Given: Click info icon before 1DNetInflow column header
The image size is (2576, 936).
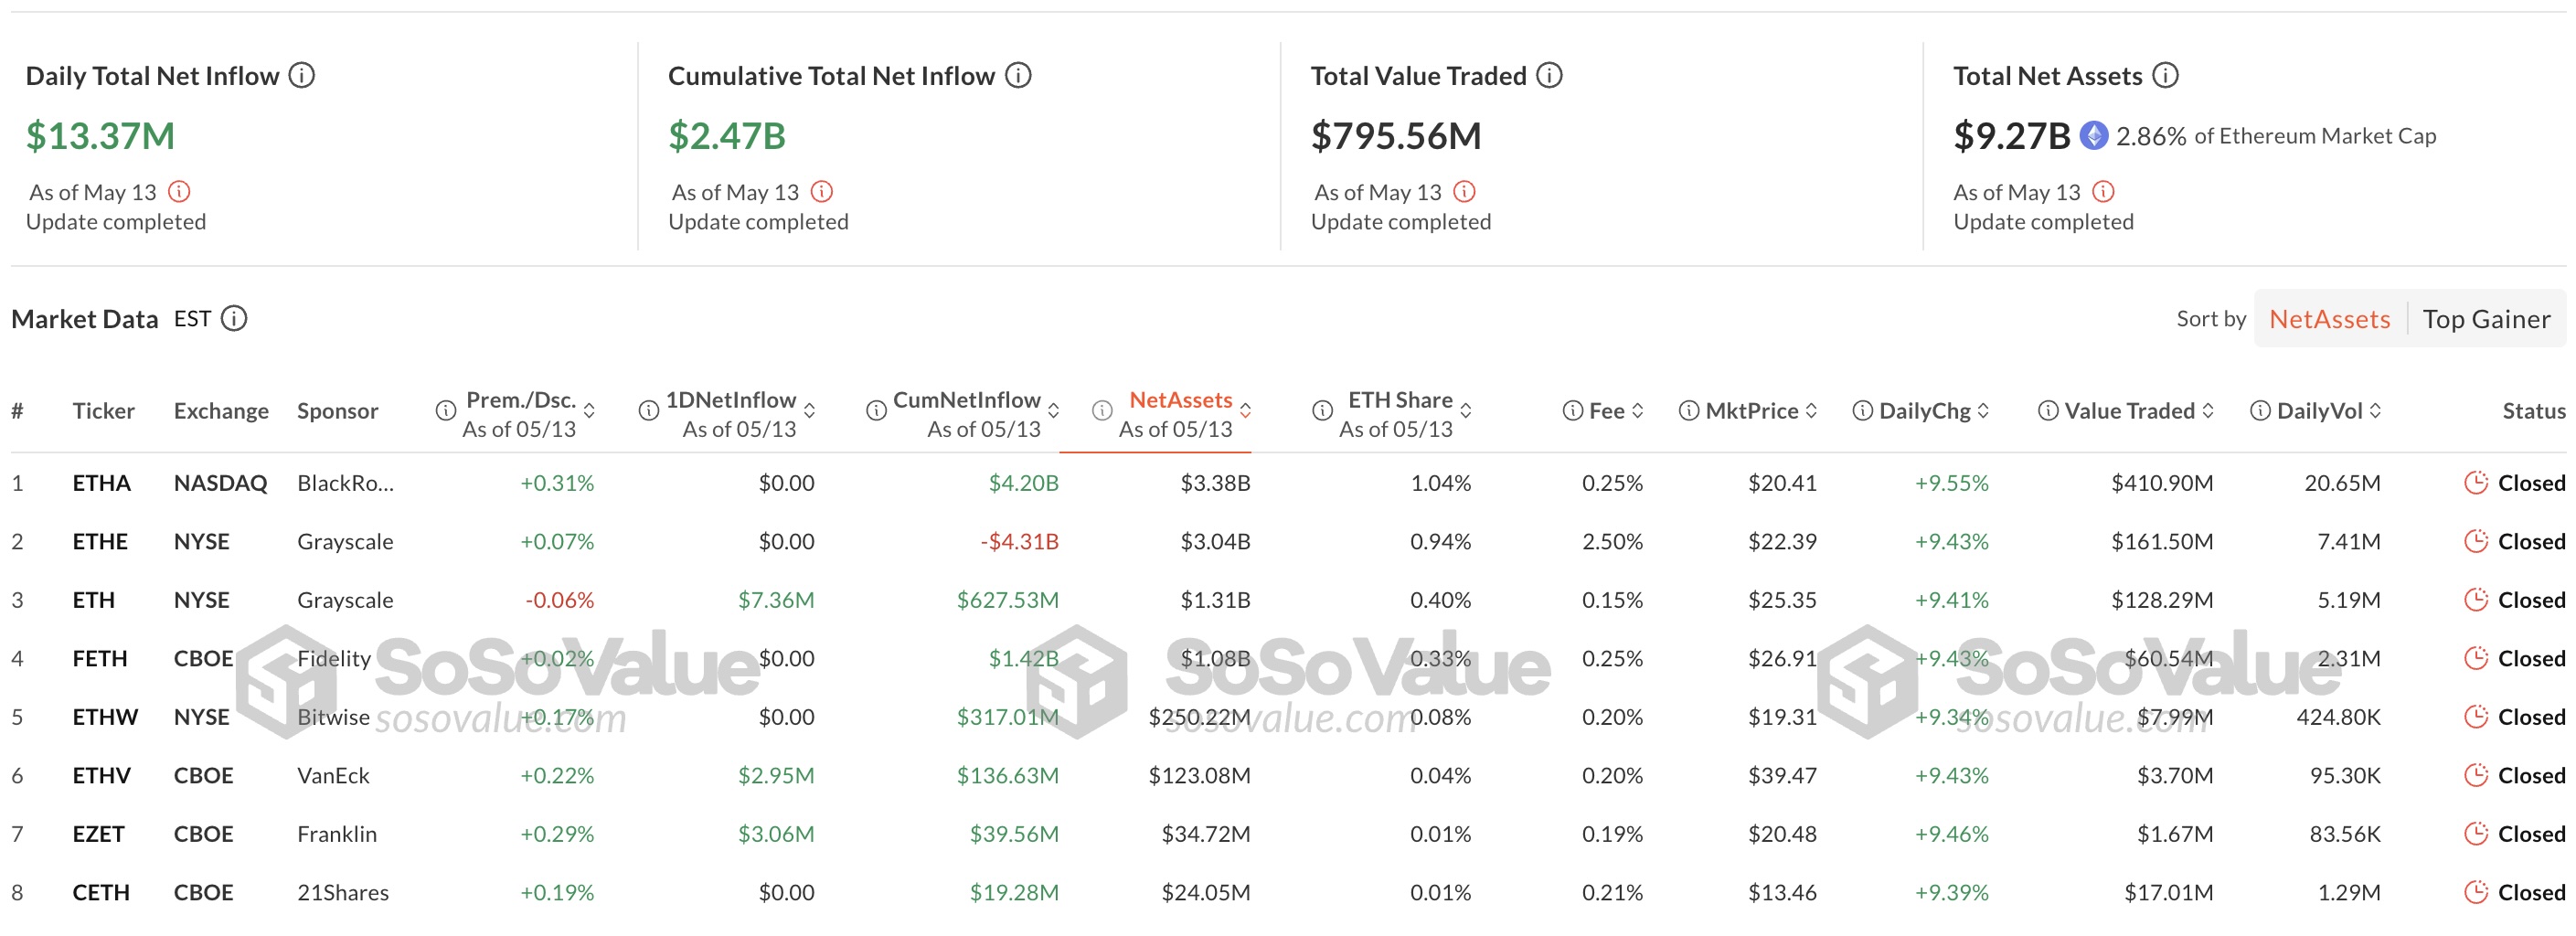Looking at the screenshot, I should click(x=649, y=410).
